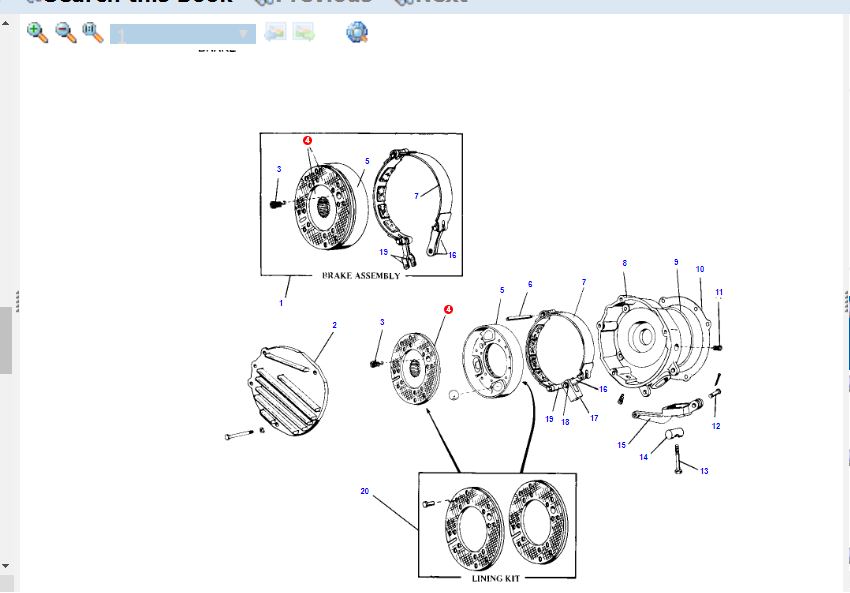Click callout 1 below the Brake Assembly box
Viewport: 850px width, 593px height.
click(281, 303)
